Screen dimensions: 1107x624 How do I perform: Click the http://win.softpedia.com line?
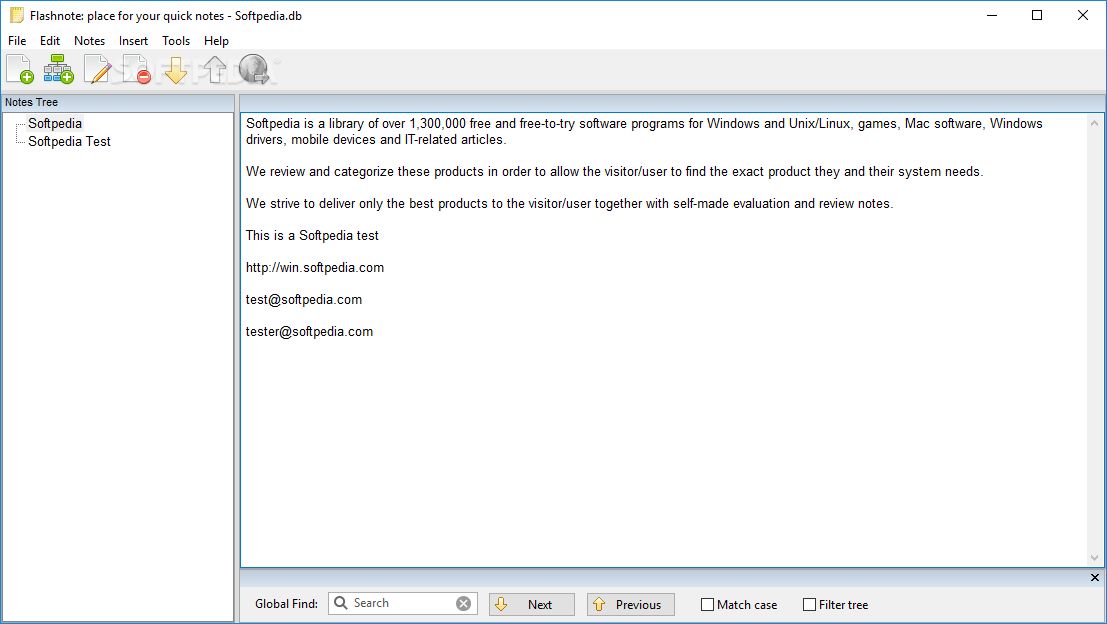[315, 268]
